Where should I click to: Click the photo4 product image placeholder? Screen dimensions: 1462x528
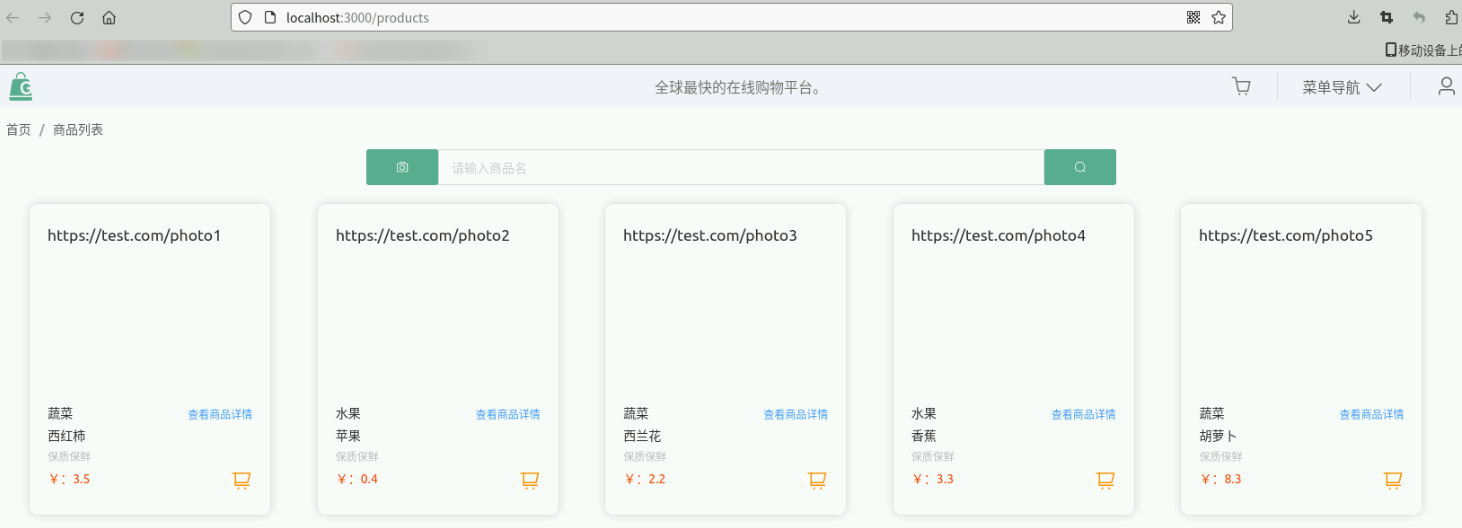(998, 236)
